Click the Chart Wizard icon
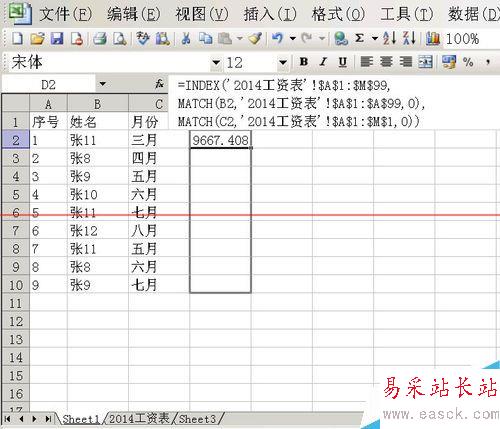The image size is (500, 429). 433,39
